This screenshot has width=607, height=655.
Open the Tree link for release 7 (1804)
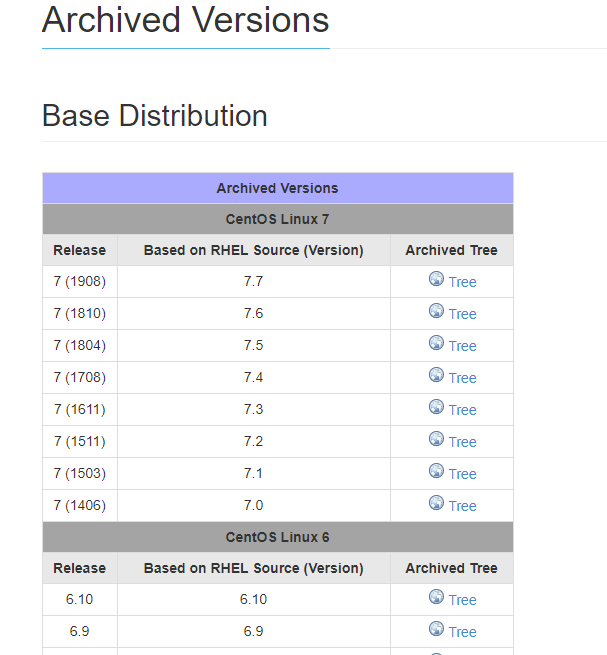coord(462,346)
